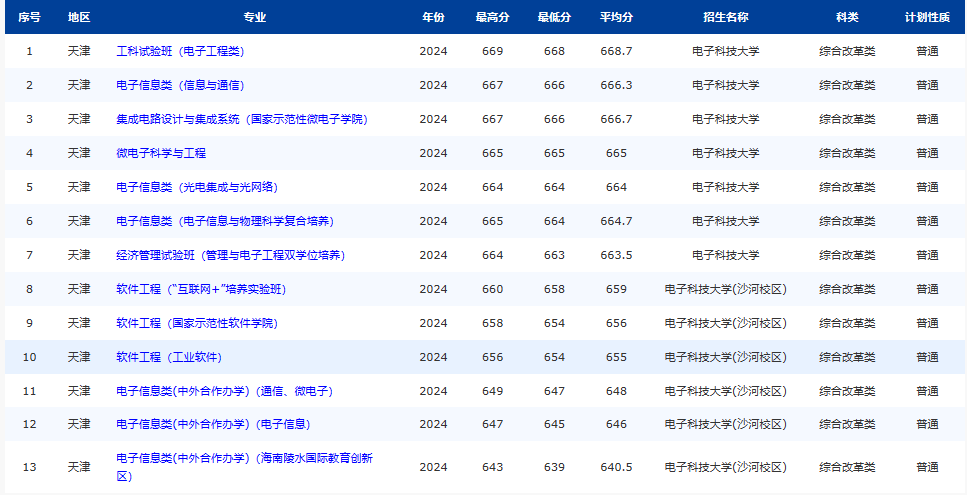Viewport: 967px width, 495px height.
Task: Open 电子信息类（电子信息与物理科学复合培养）link
Action: click(x=225, y=221)
